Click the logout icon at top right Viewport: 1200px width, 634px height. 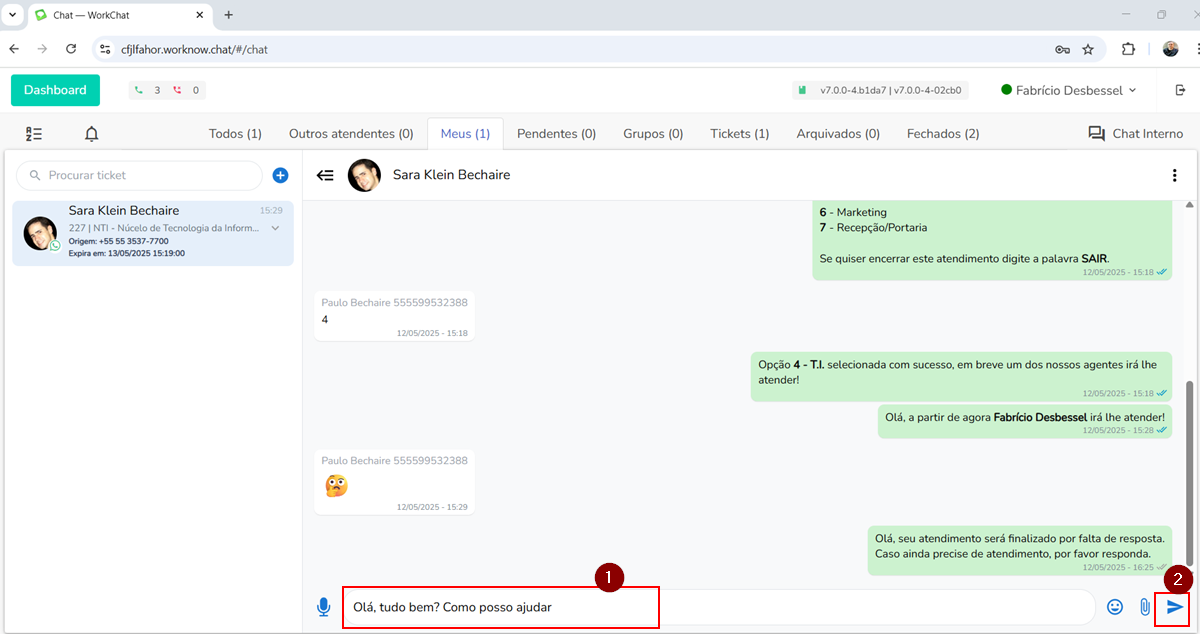(x=1180, y=90)
